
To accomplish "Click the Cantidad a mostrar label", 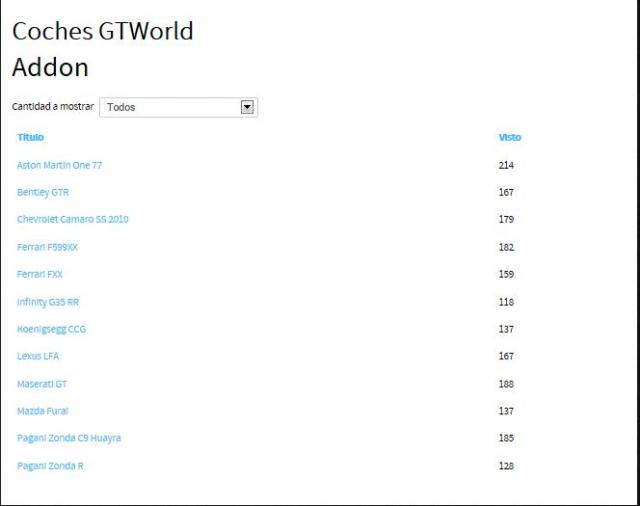I will coord(53,107).
